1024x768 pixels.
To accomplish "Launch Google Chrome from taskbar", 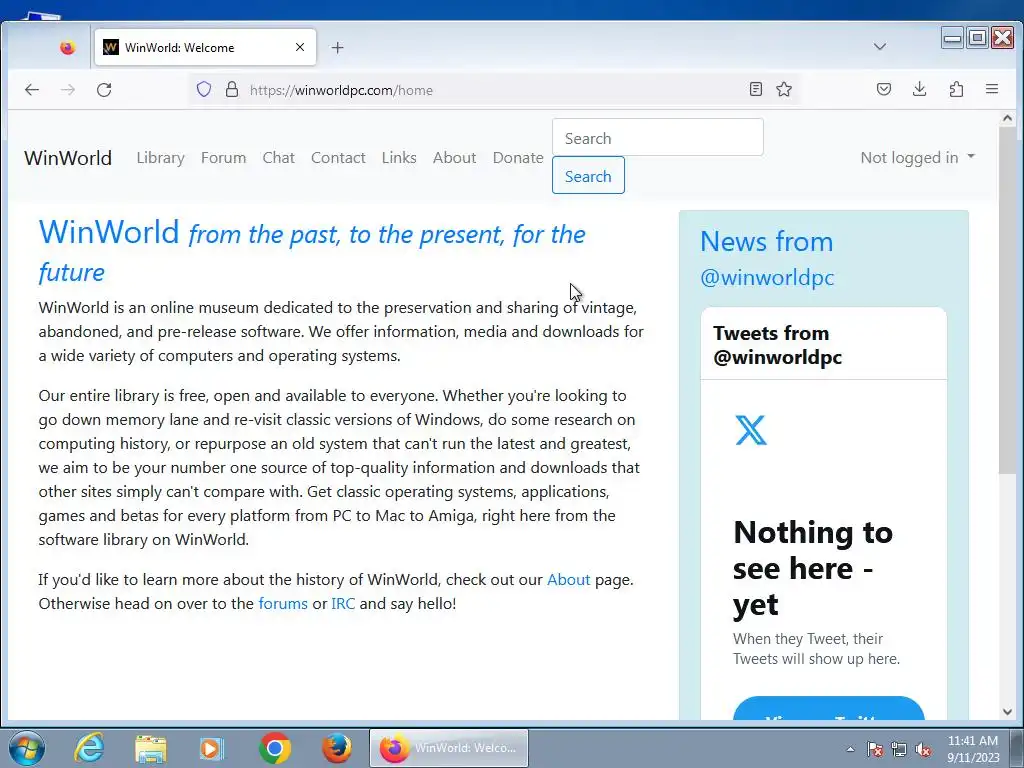I will [x=275, y=748].
